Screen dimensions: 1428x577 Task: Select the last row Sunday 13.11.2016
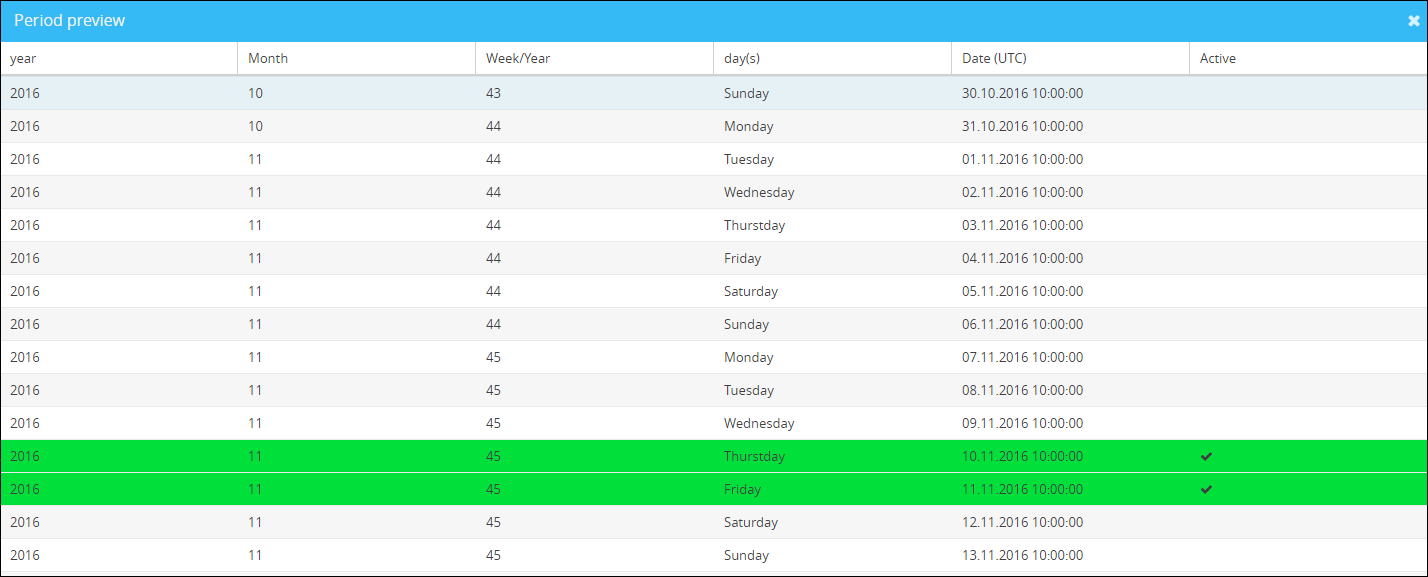pyautogui.click(x=746, y=555)
